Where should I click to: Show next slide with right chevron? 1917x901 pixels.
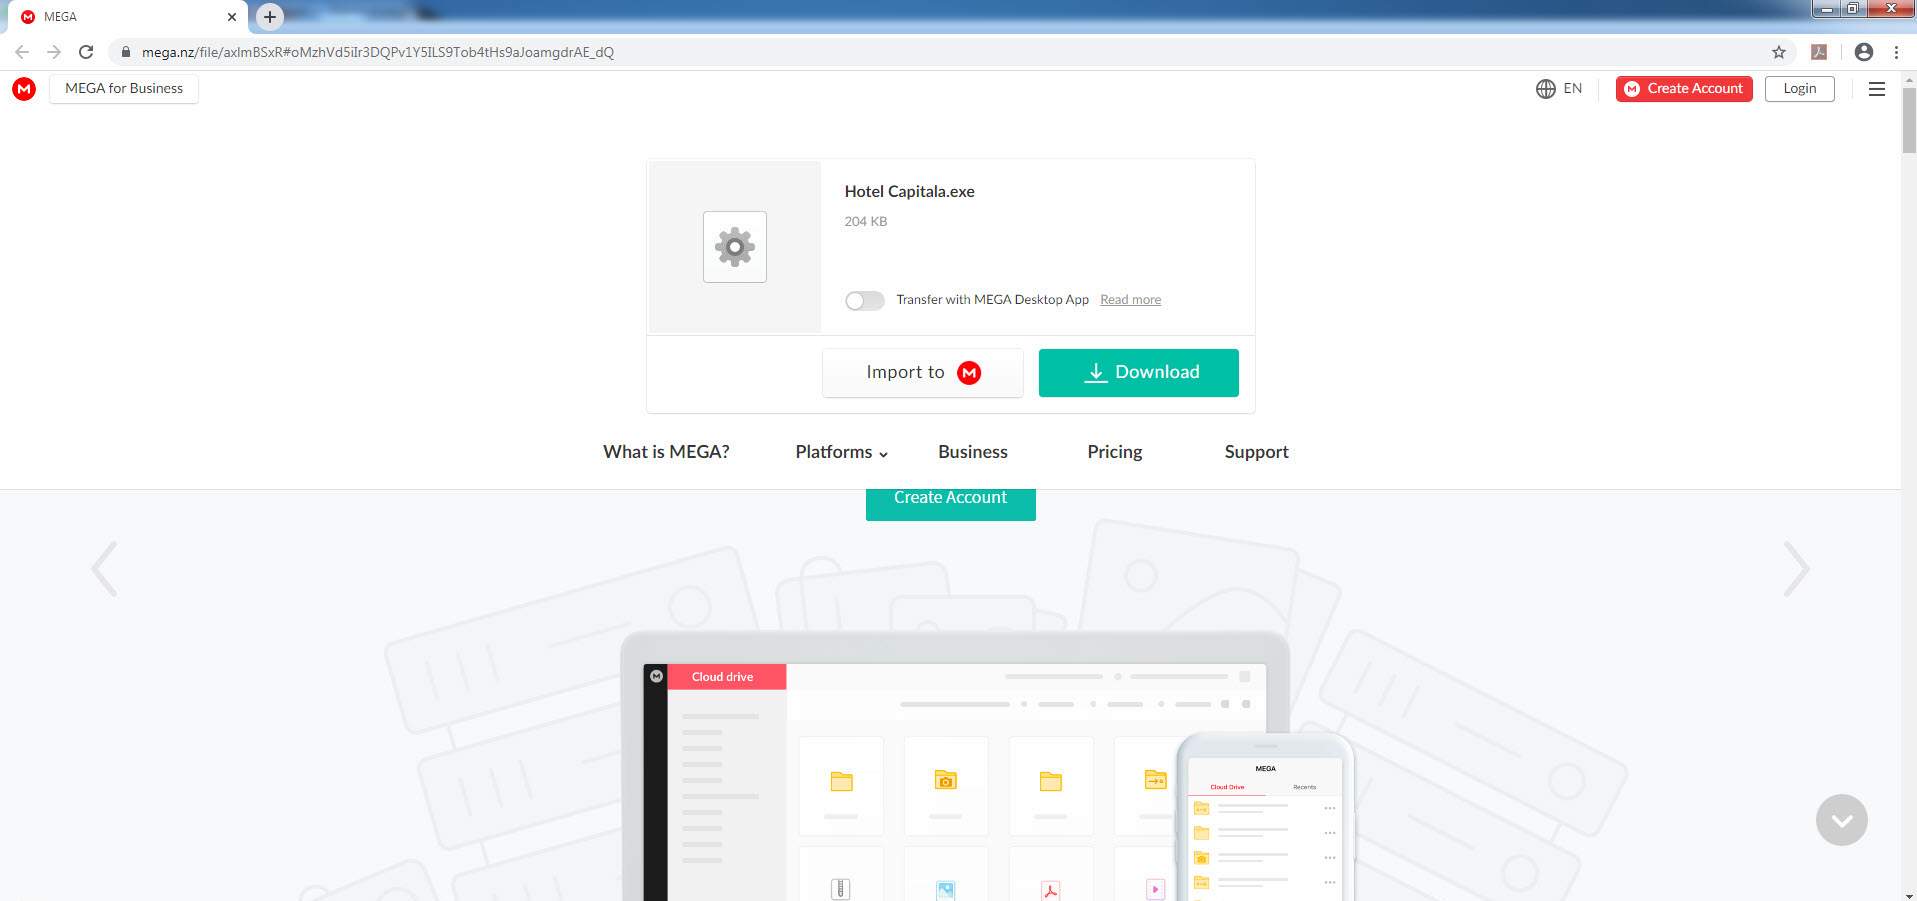click(1796, 569)
